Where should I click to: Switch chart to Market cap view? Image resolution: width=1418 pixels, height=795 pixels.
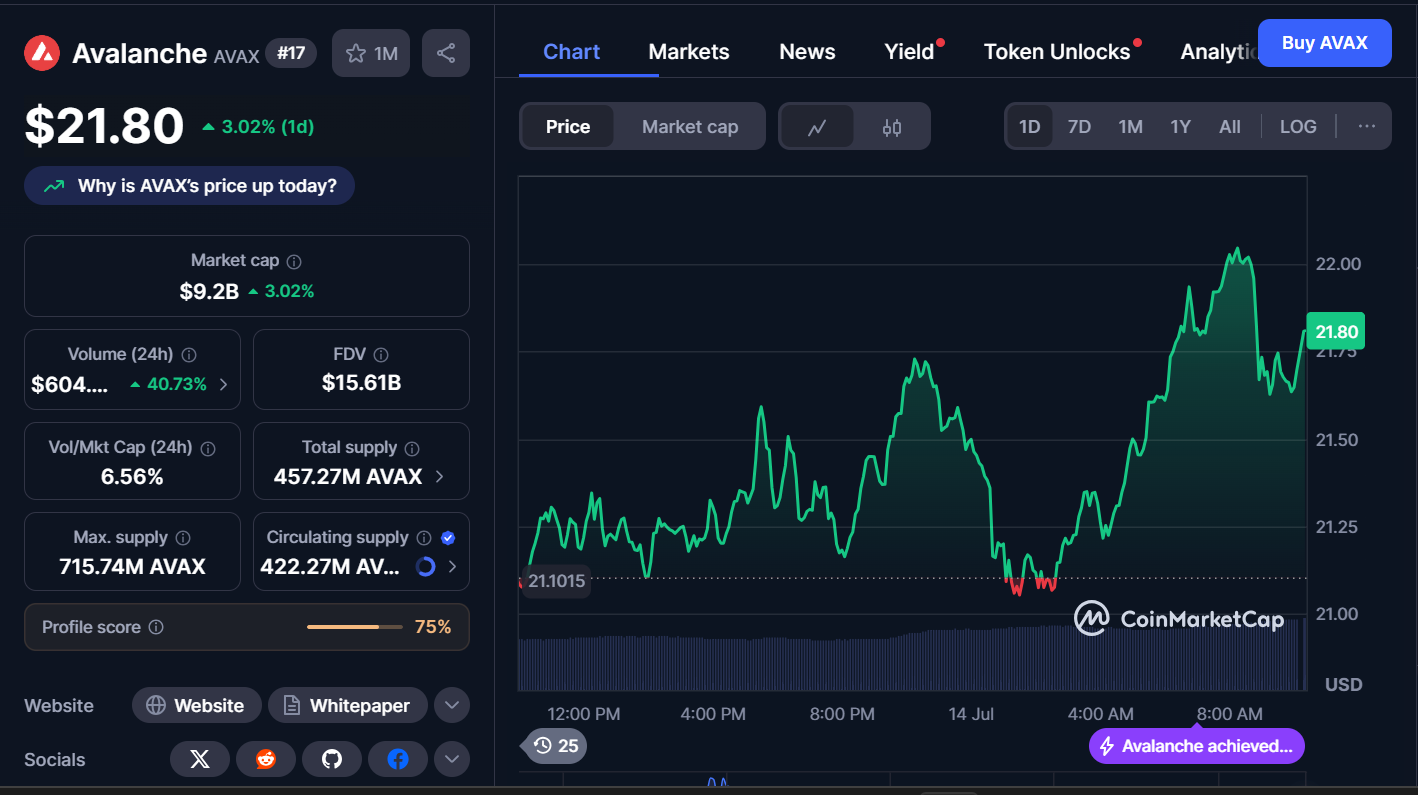coord(690,127)
